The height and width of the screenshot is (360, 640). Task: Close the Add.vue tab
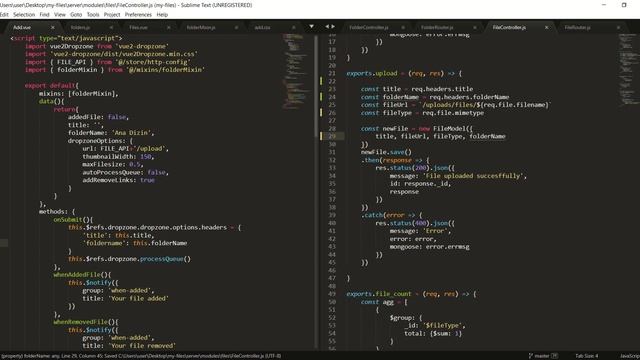[53, 27]
